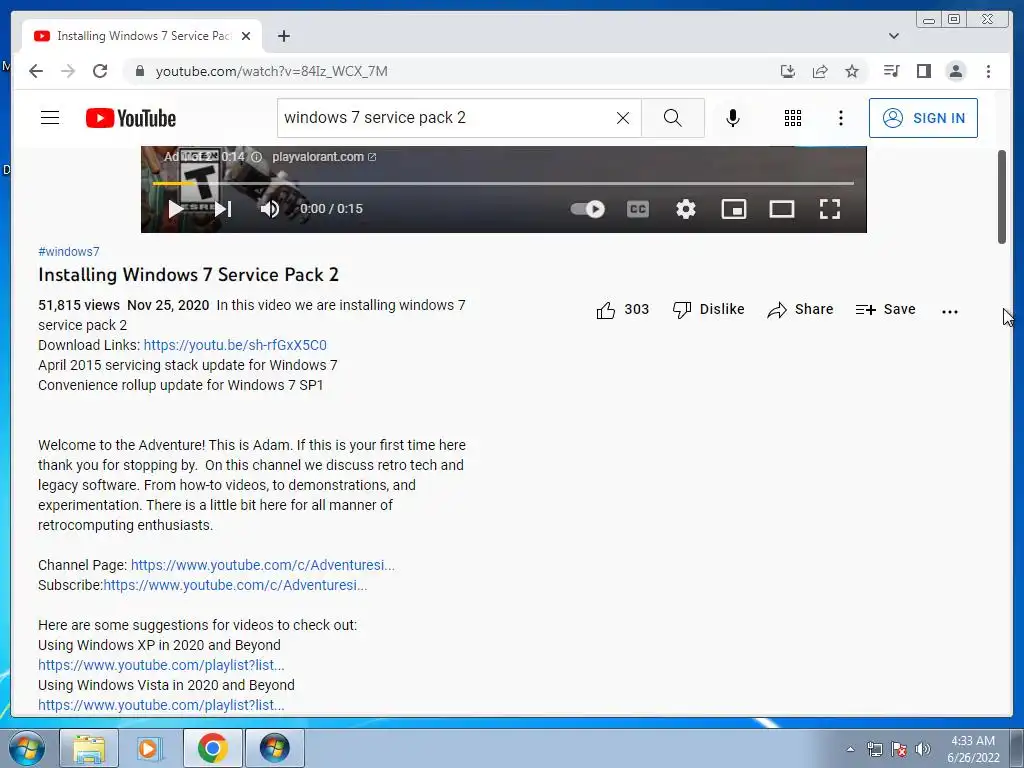Open the Action Center flag icon
Image resolution: width=1024 pixels, height=768 pixels.
coord(899,749)
